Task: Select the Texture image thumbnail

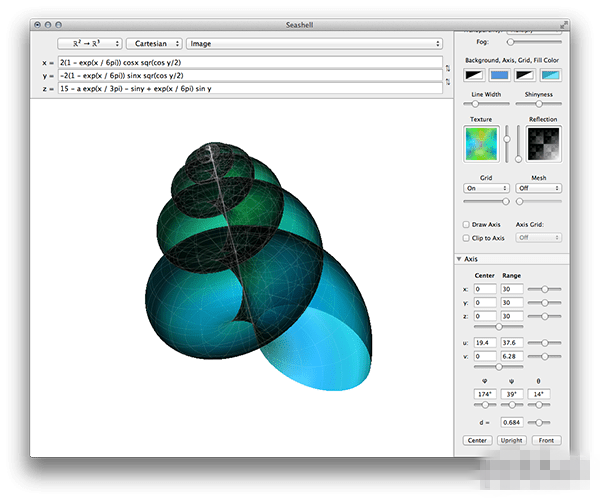Action: 482,144
